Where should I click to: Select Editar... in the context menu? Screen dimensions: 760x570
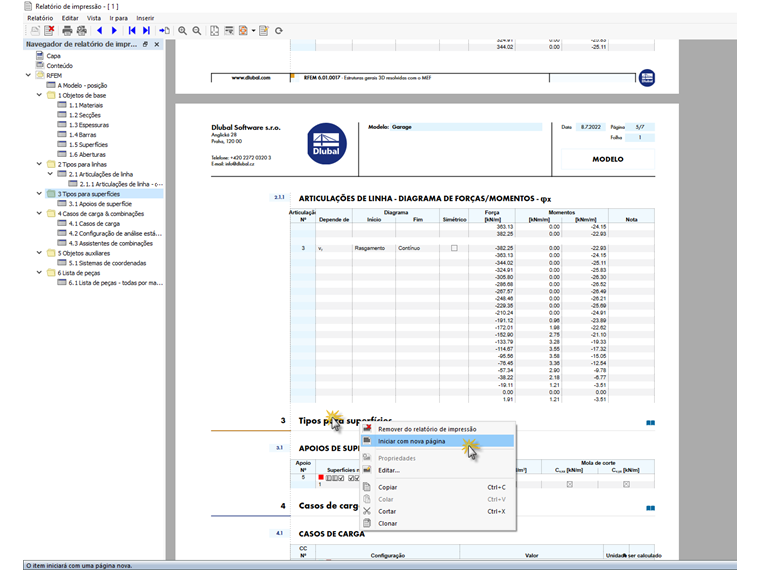(x=438, y=470)
